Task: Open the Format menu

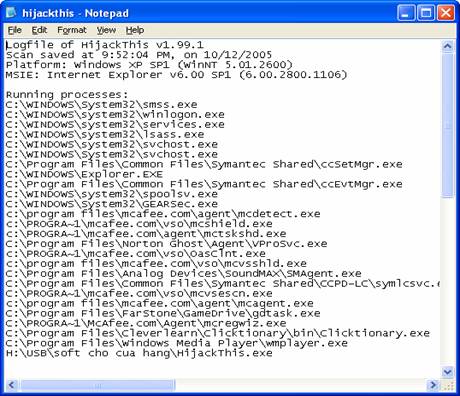Action: coord(72,30)
